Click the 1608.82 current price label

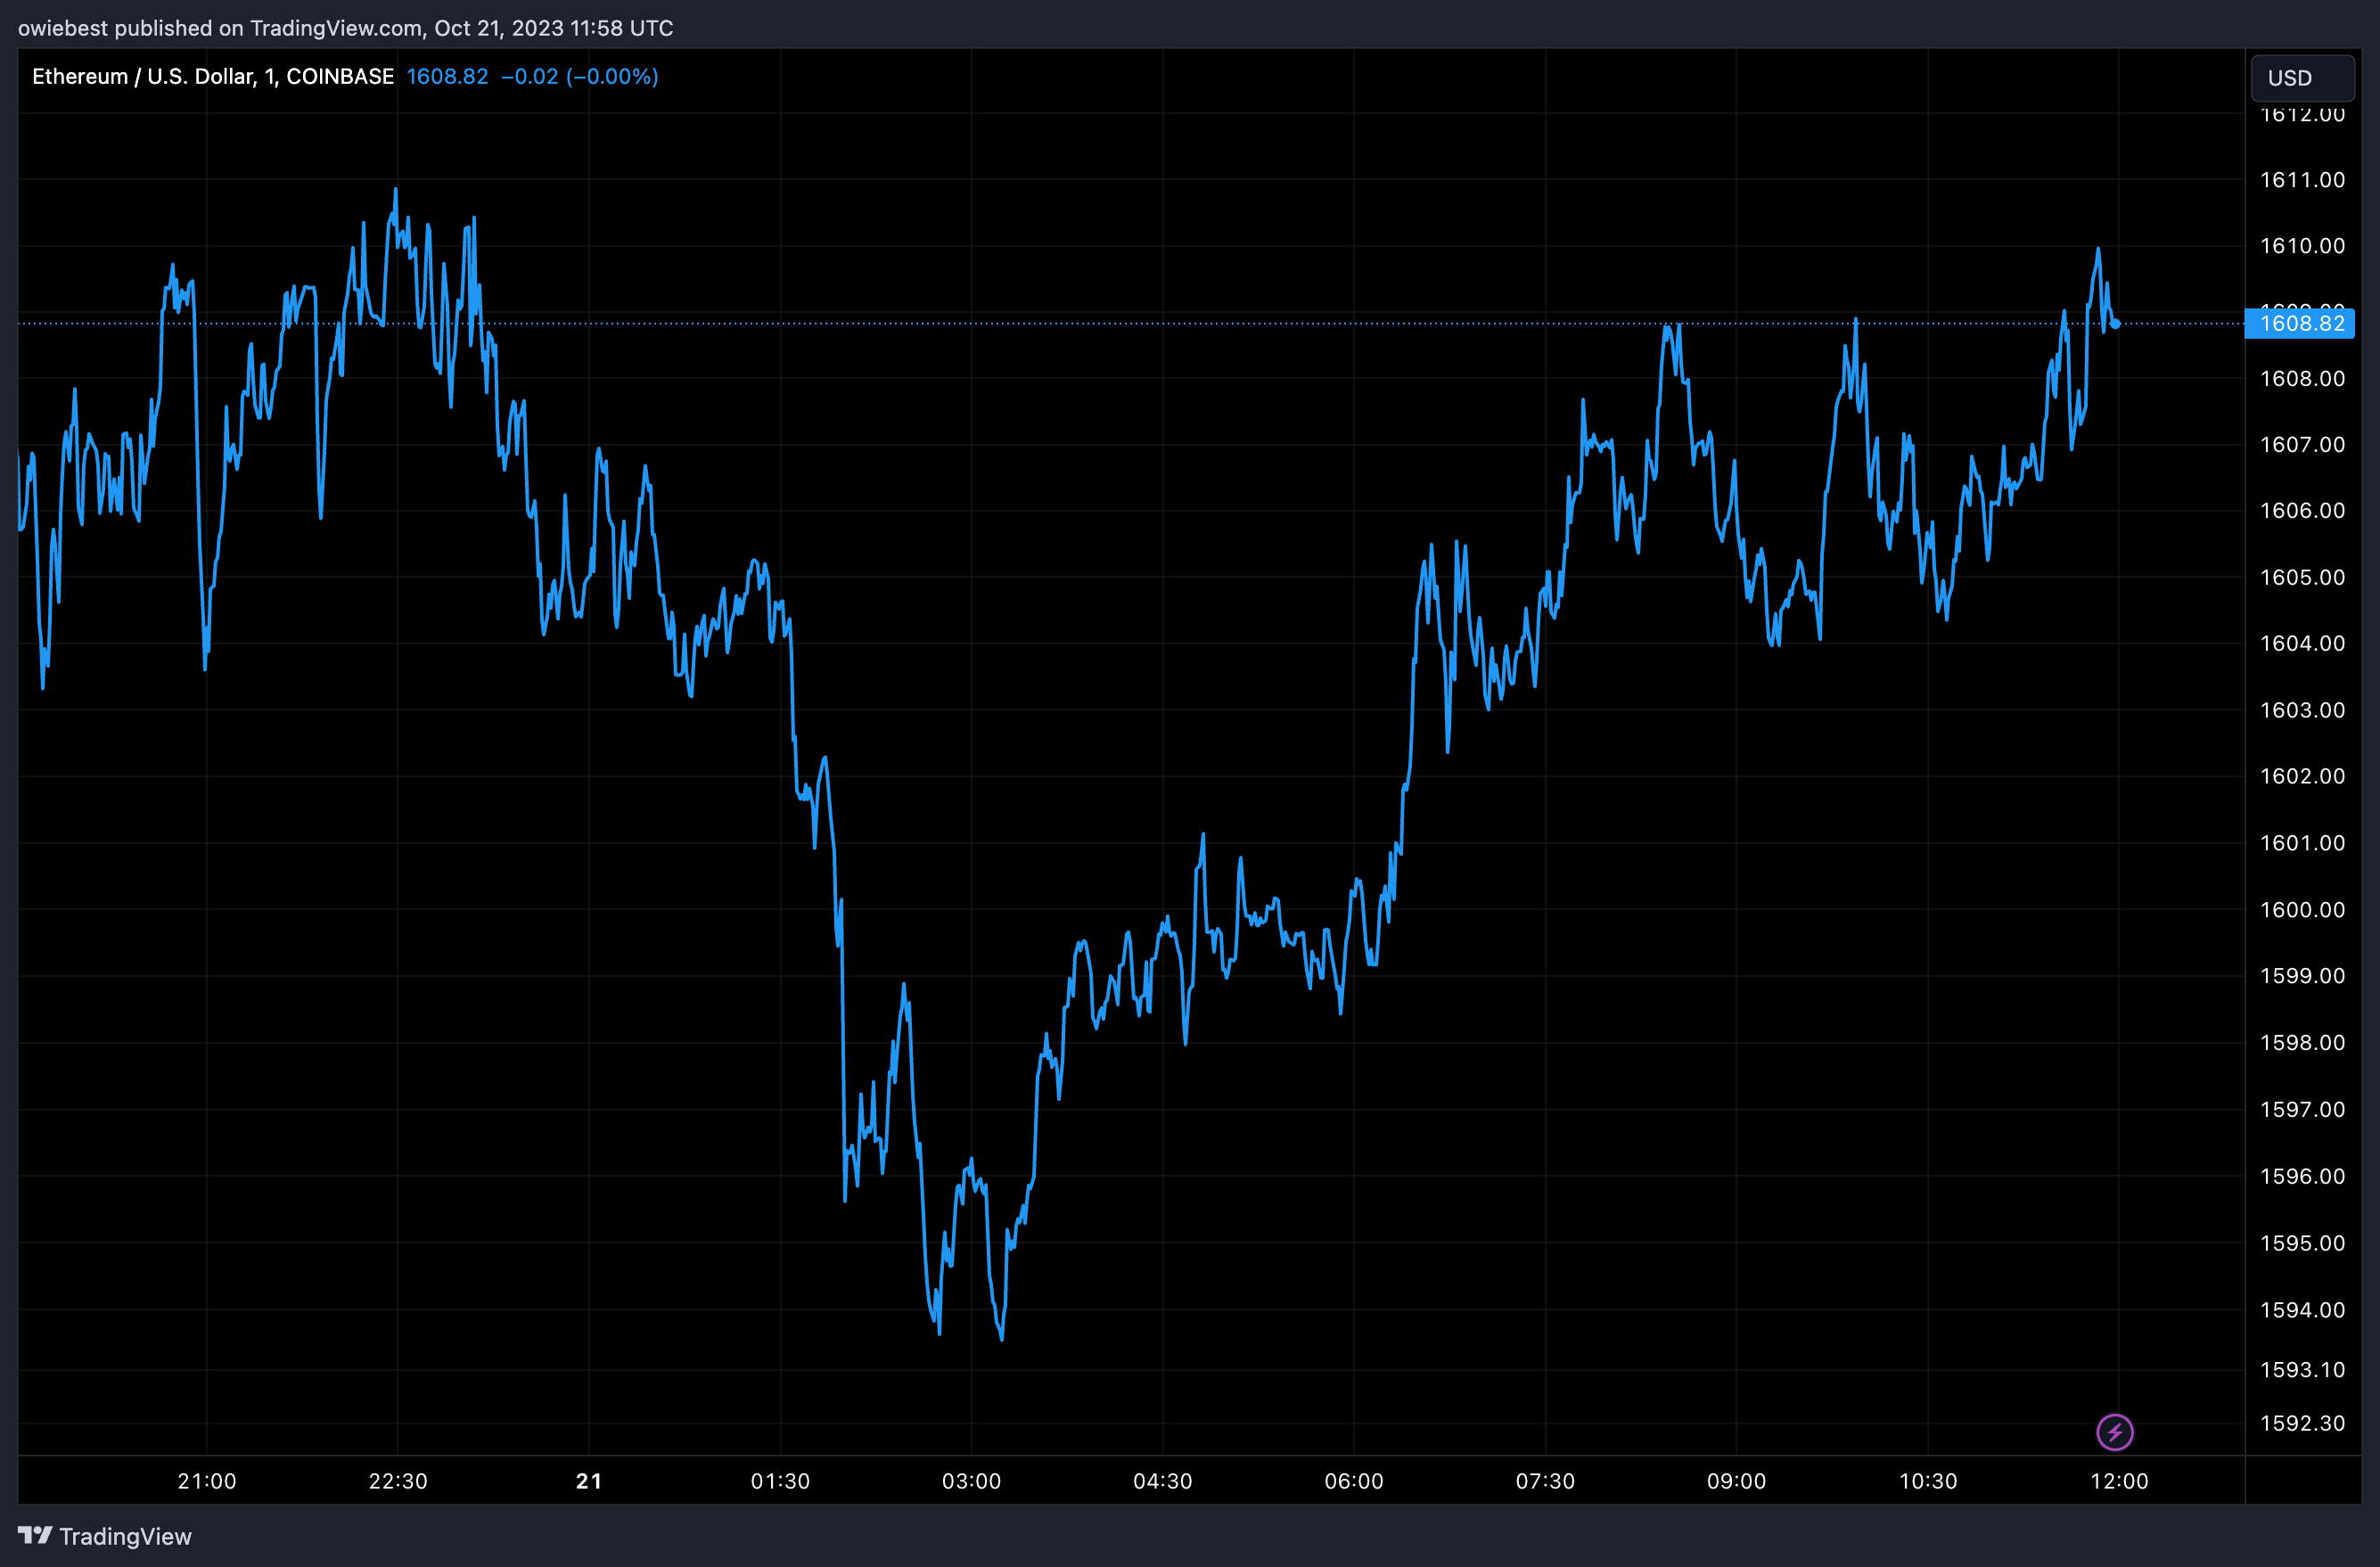coord(2299,323)
